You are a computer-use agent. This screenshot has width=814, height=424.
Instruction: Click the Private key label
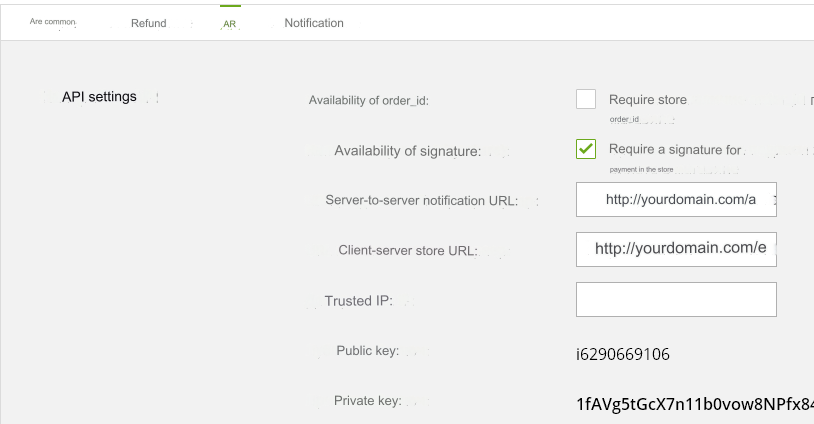(367, 401)
